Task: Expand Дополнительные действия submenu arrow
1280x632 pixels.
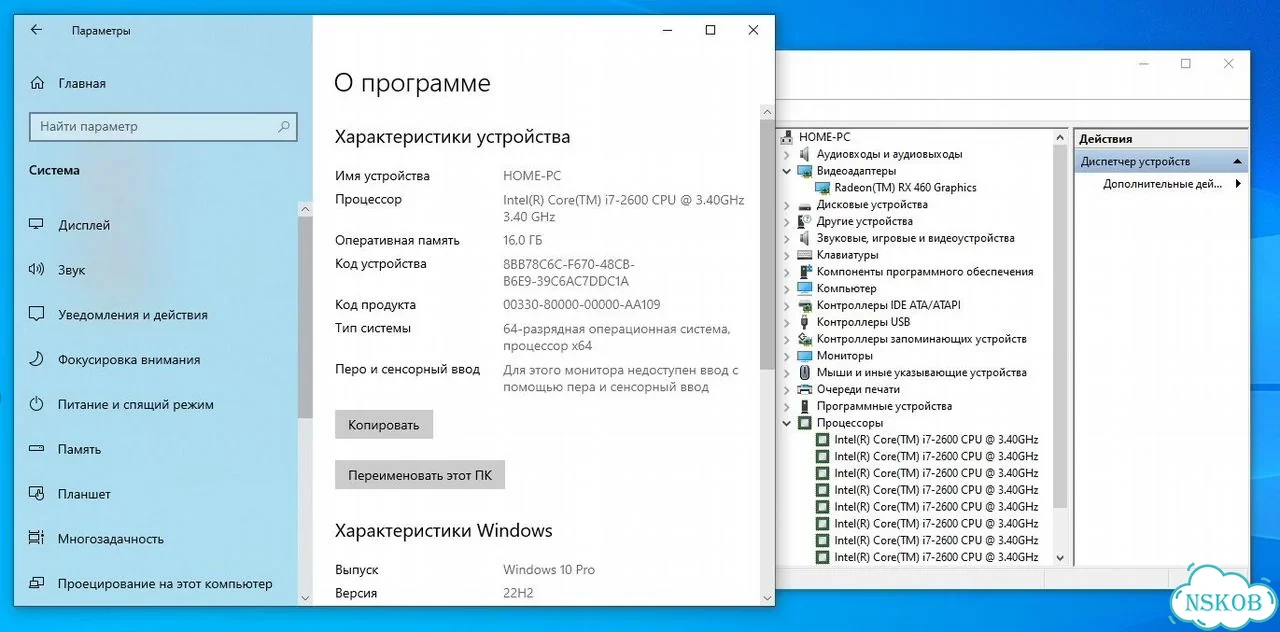Action: coord(1238,184)
